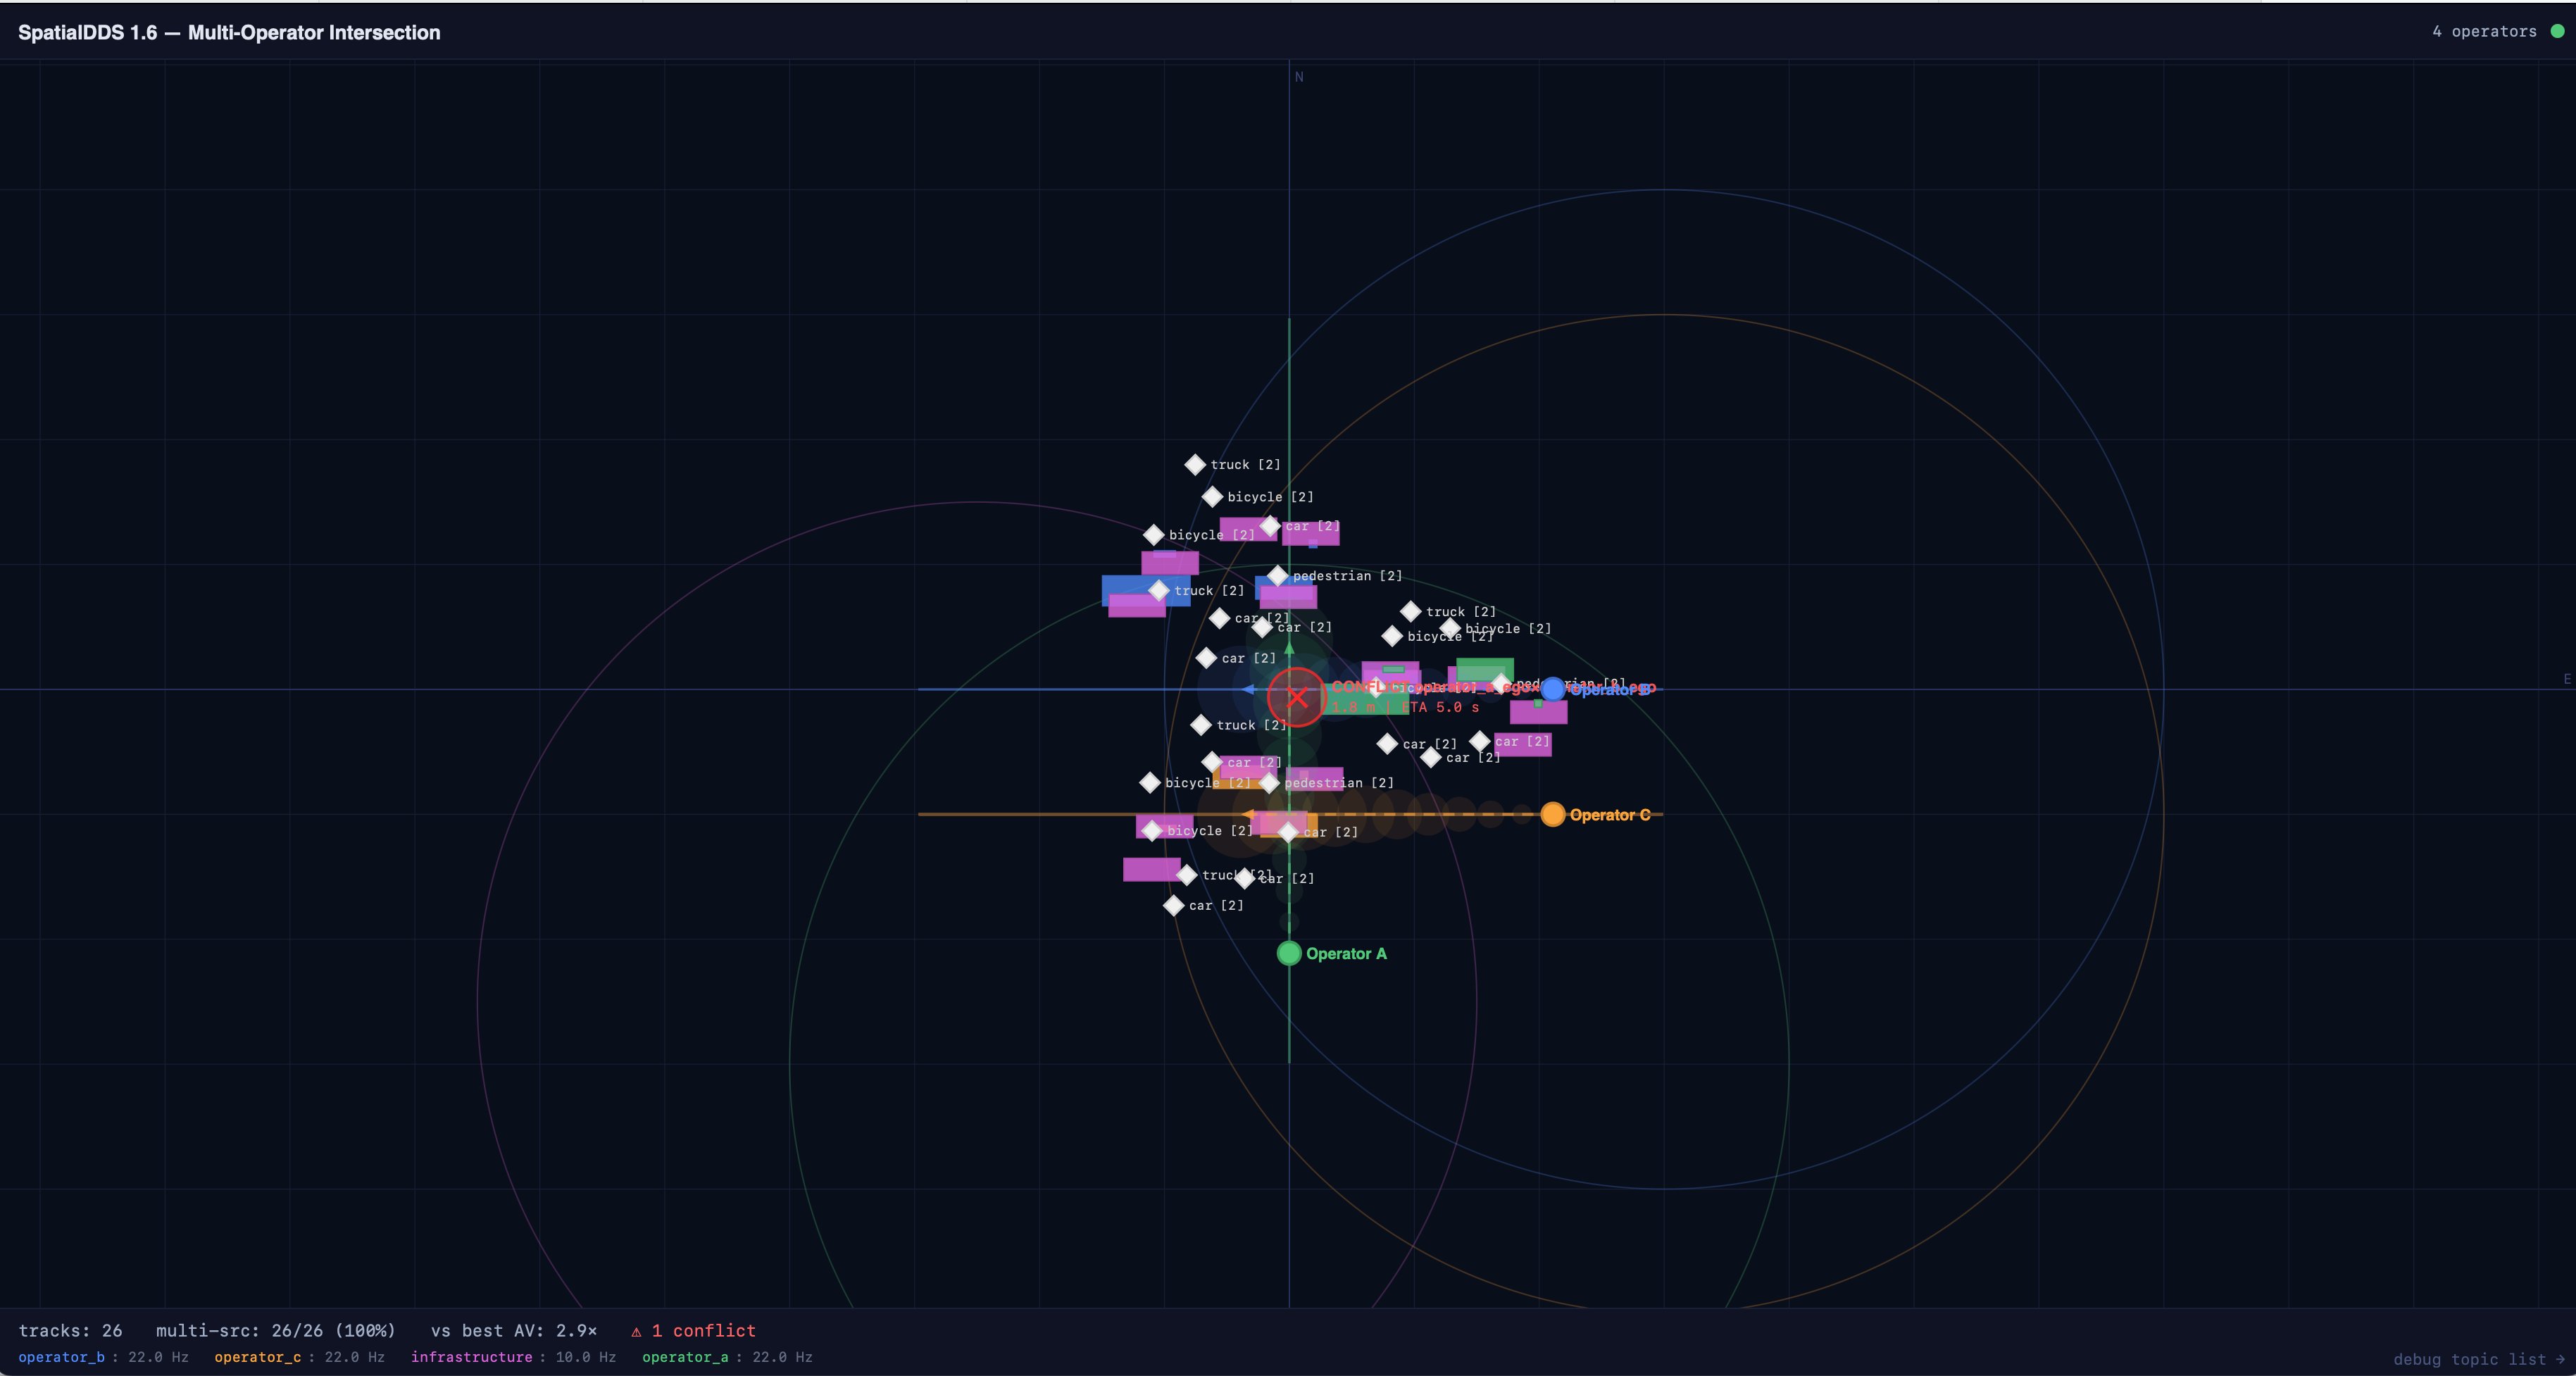Select the bicycle [2] diamond directly below the top truck

(1212, 496)
